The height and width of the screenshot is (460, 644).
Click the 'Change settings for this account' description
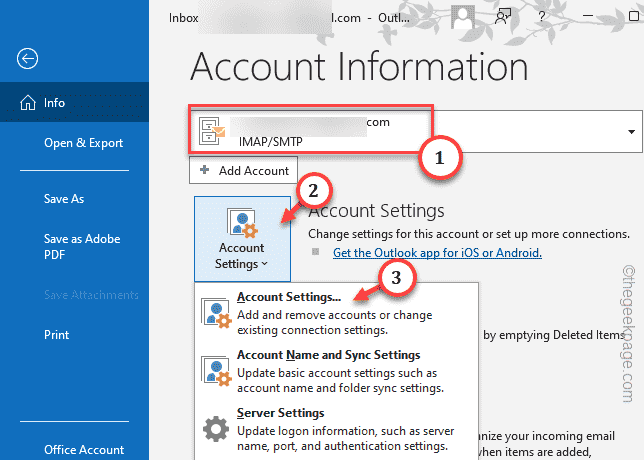click(469, 234)
